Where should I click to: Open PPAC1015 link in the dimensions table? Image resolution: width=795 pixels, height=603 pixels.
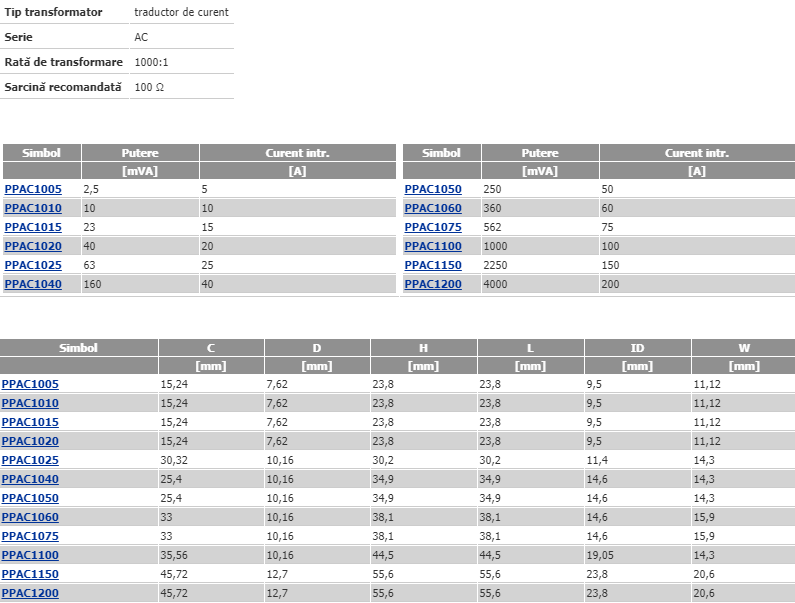click(x=30, y=422)
